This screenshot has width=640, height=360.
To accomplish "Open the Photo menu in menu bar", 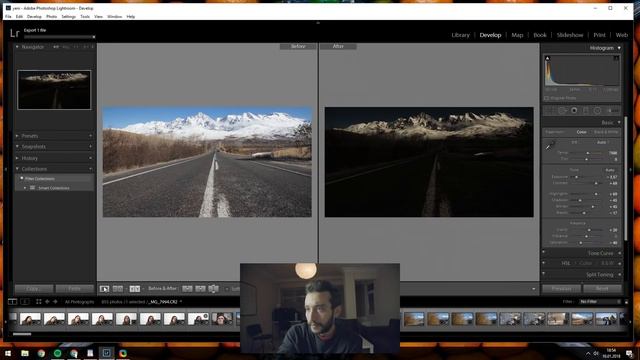I will 51,17.
